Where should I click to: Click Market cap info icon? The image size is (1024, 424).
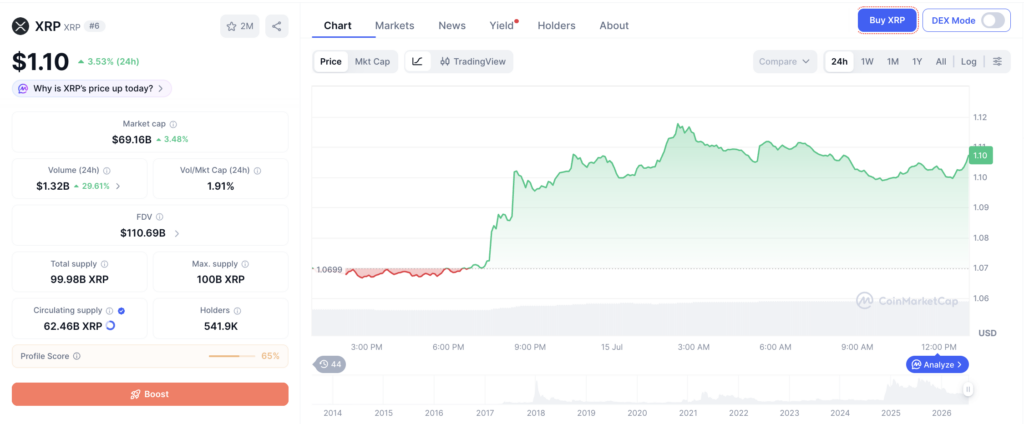click(x=173, y=124)
